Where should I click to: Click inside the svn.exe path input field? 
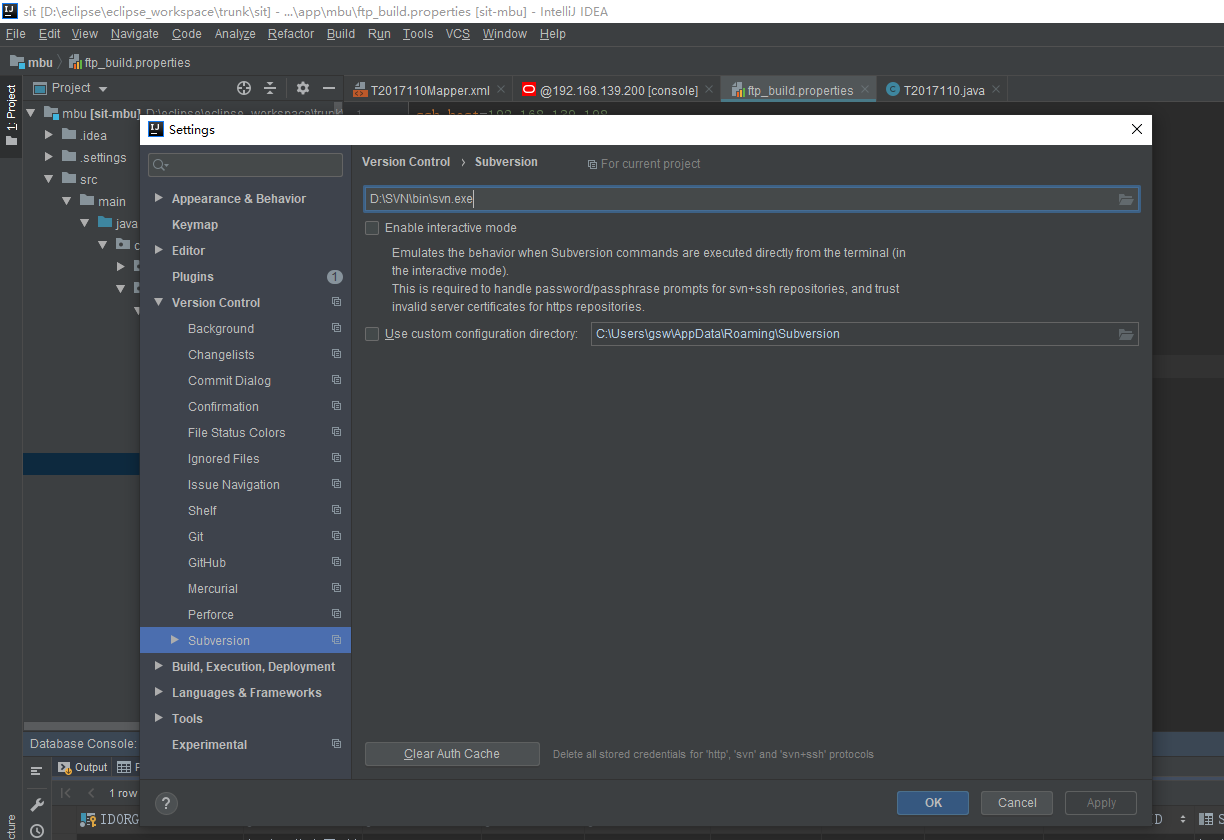[600, 198]
